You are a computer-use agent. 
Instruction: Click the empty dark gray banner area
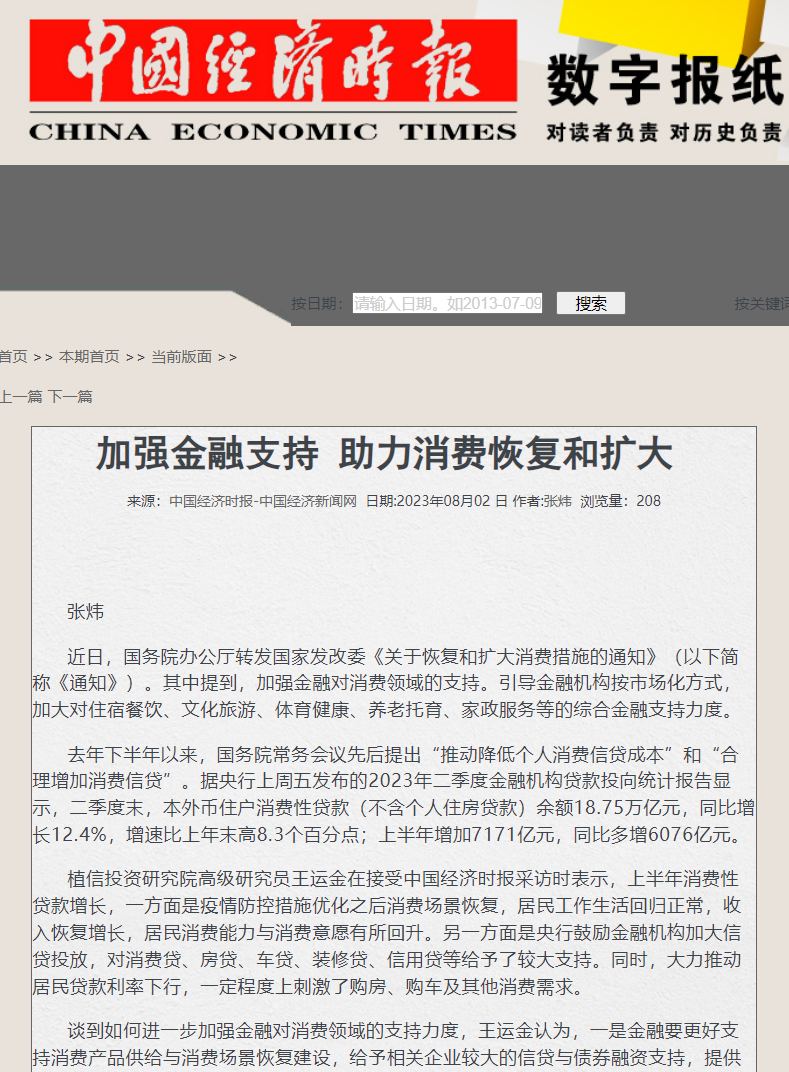[x=394, y=225]
